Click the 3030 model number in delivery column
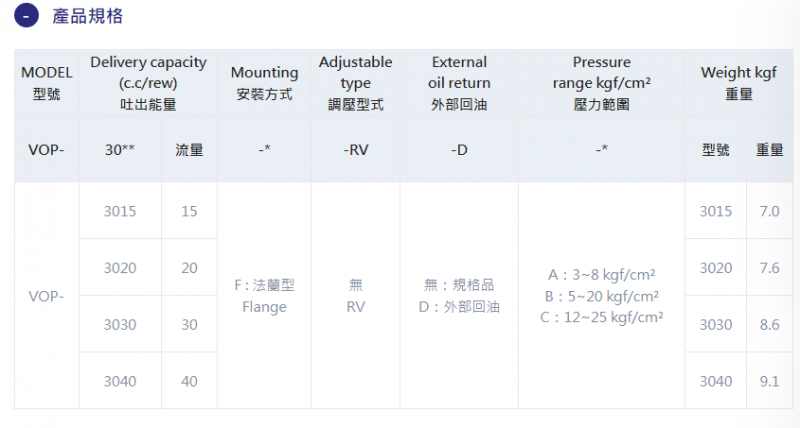Screen dimensions: 800x428 click(x=120, y=324)
